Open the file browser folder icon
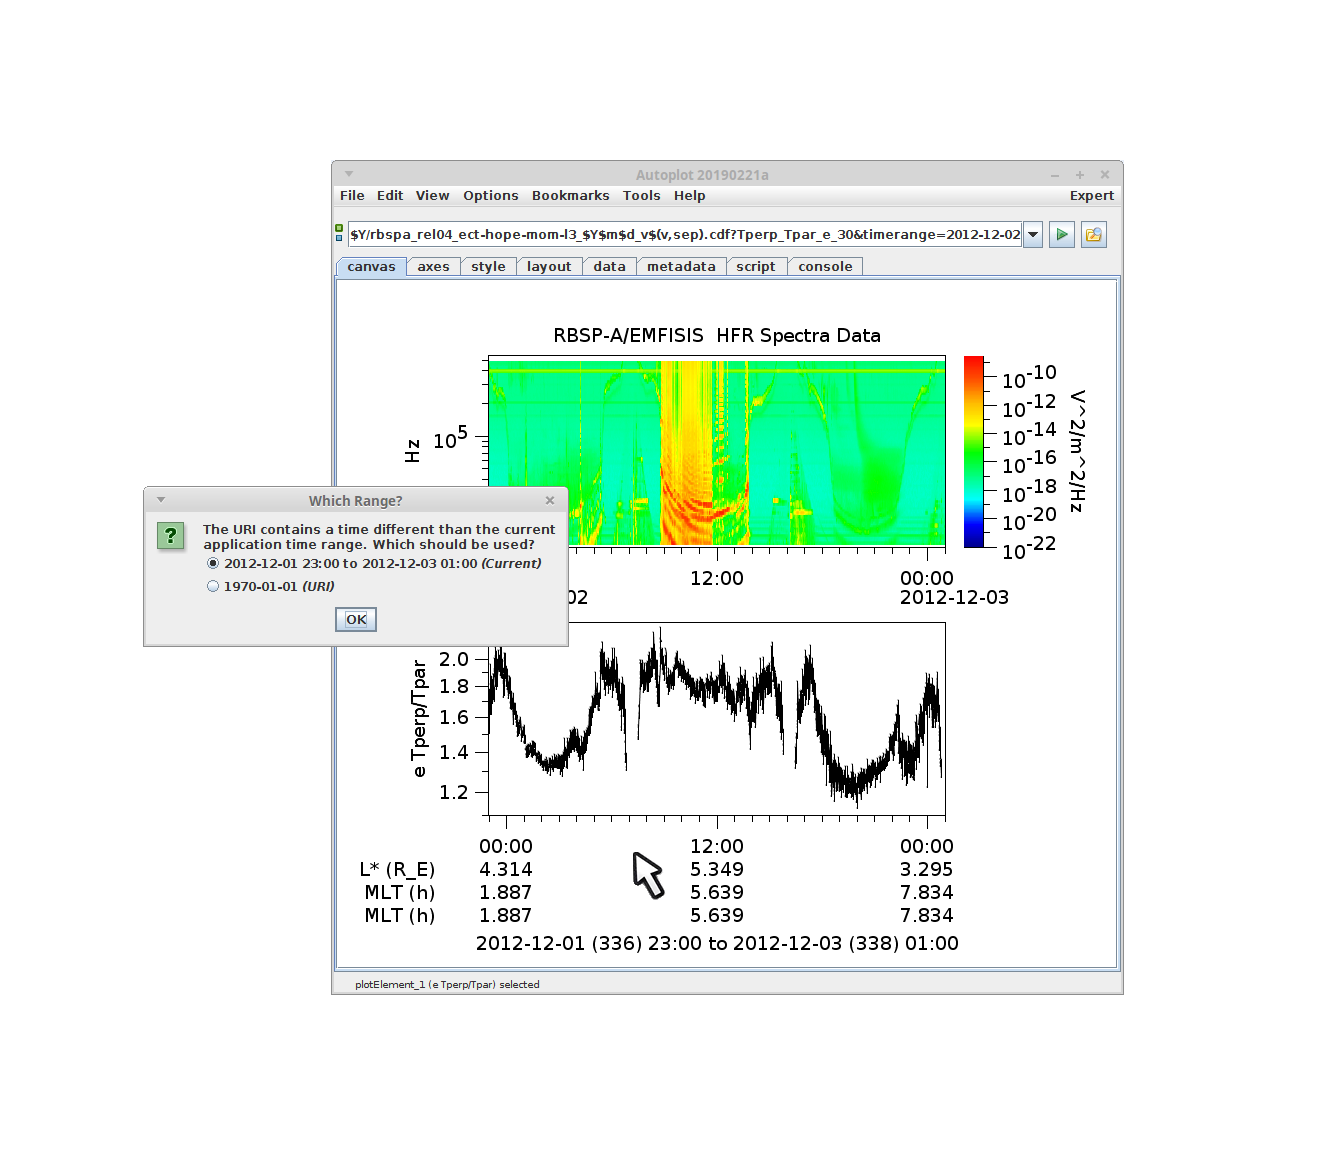The height and width of the screenshot is (1156, 1318). point(1094,235)
